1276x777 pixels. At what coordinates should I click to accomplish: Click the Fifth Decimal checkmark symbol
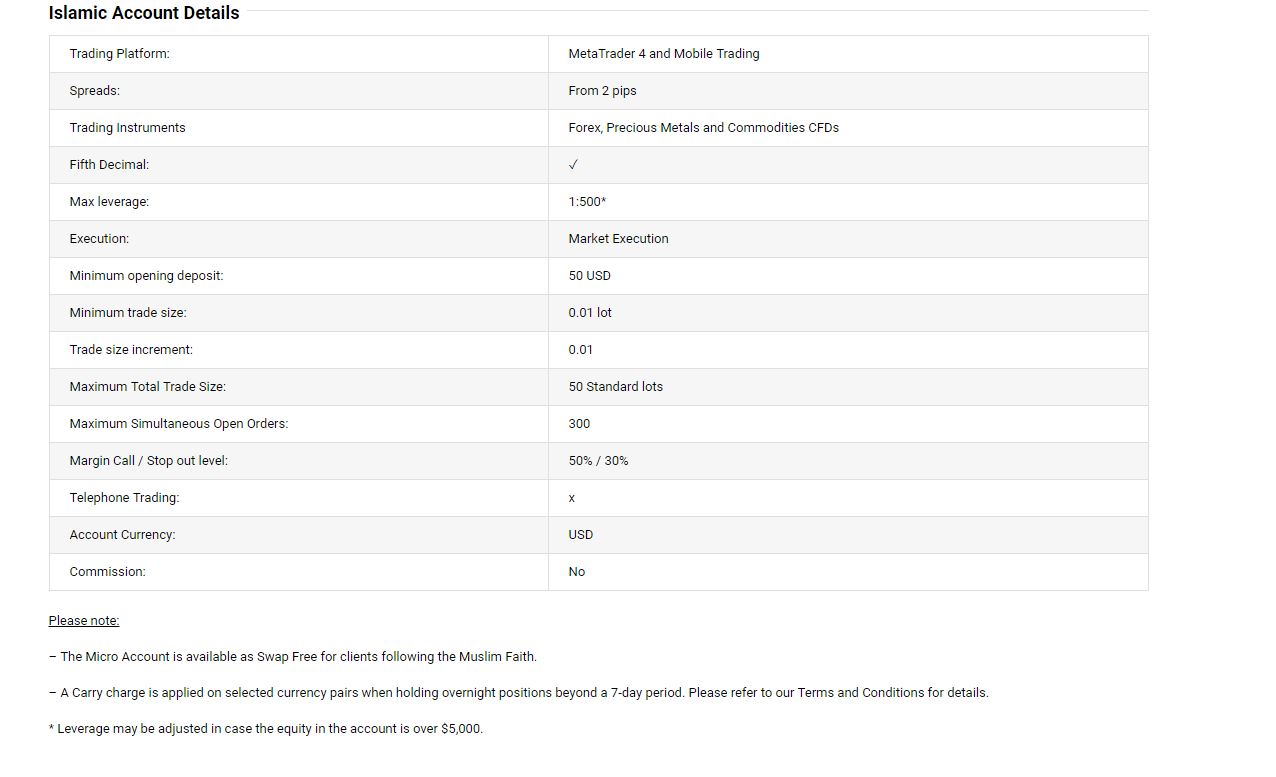573,164
